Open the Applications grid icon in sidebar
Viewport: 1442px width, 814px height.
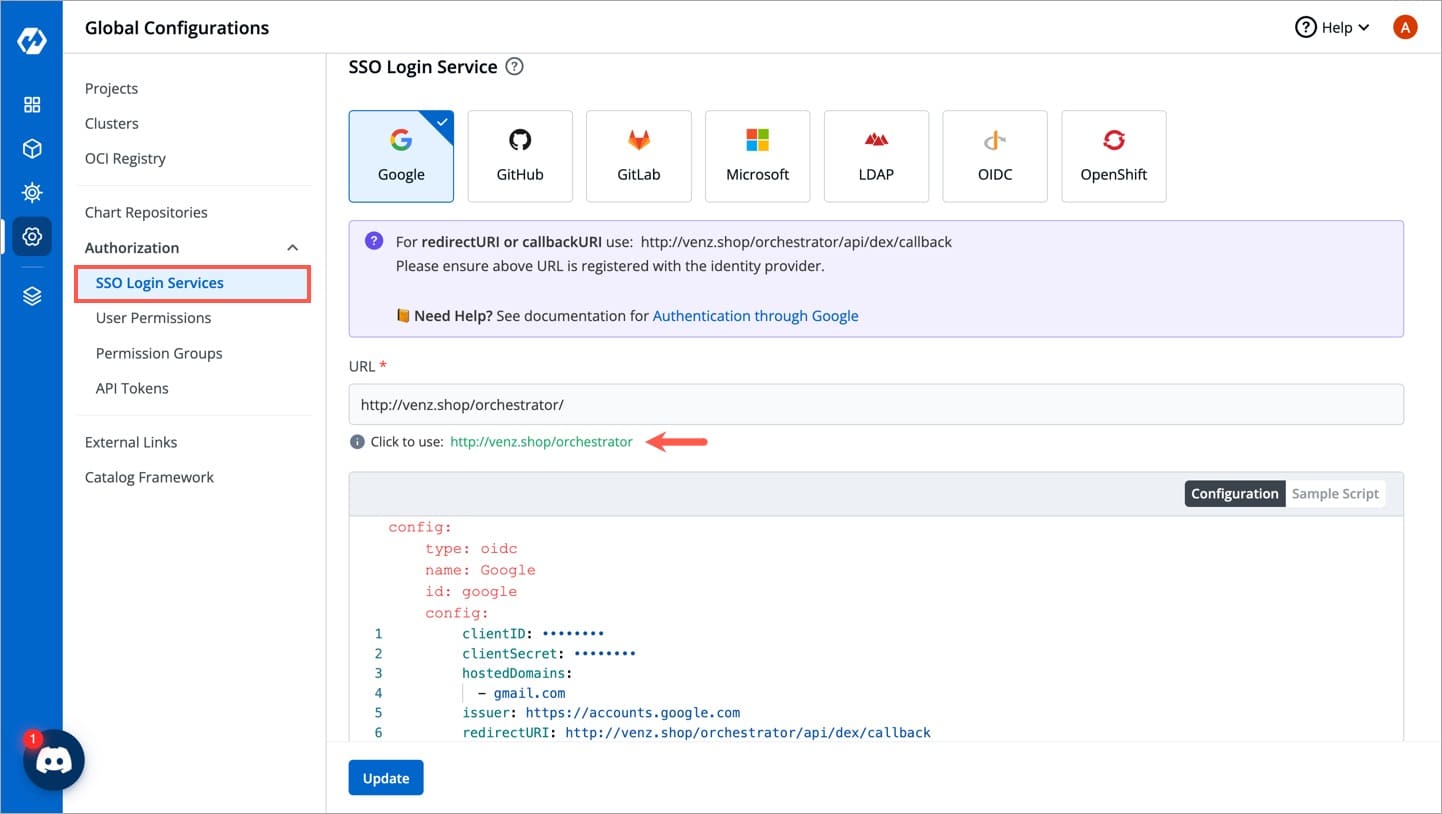[32, 105]
